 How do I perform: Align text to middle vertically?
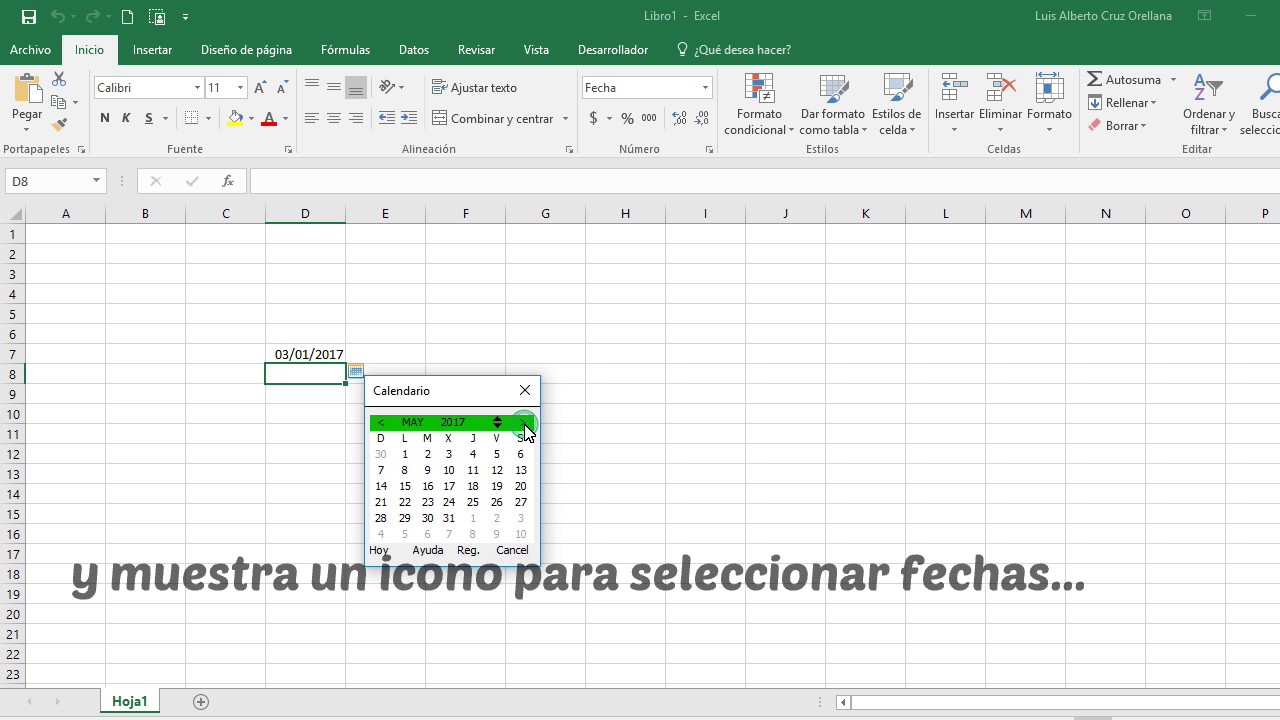coord(334,88)
